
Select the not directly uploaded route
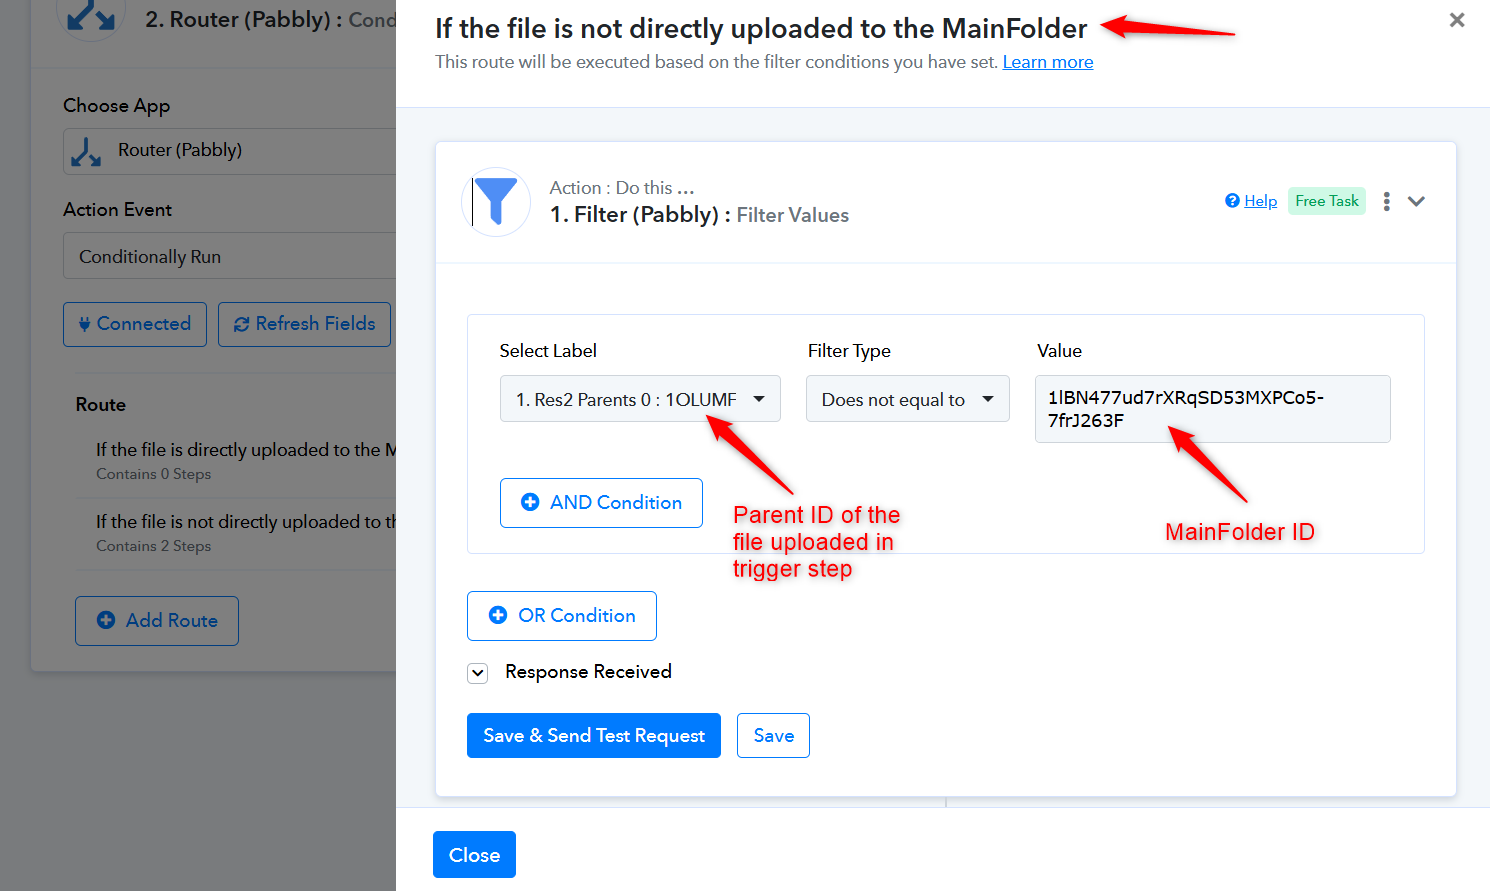click(236, 532)
